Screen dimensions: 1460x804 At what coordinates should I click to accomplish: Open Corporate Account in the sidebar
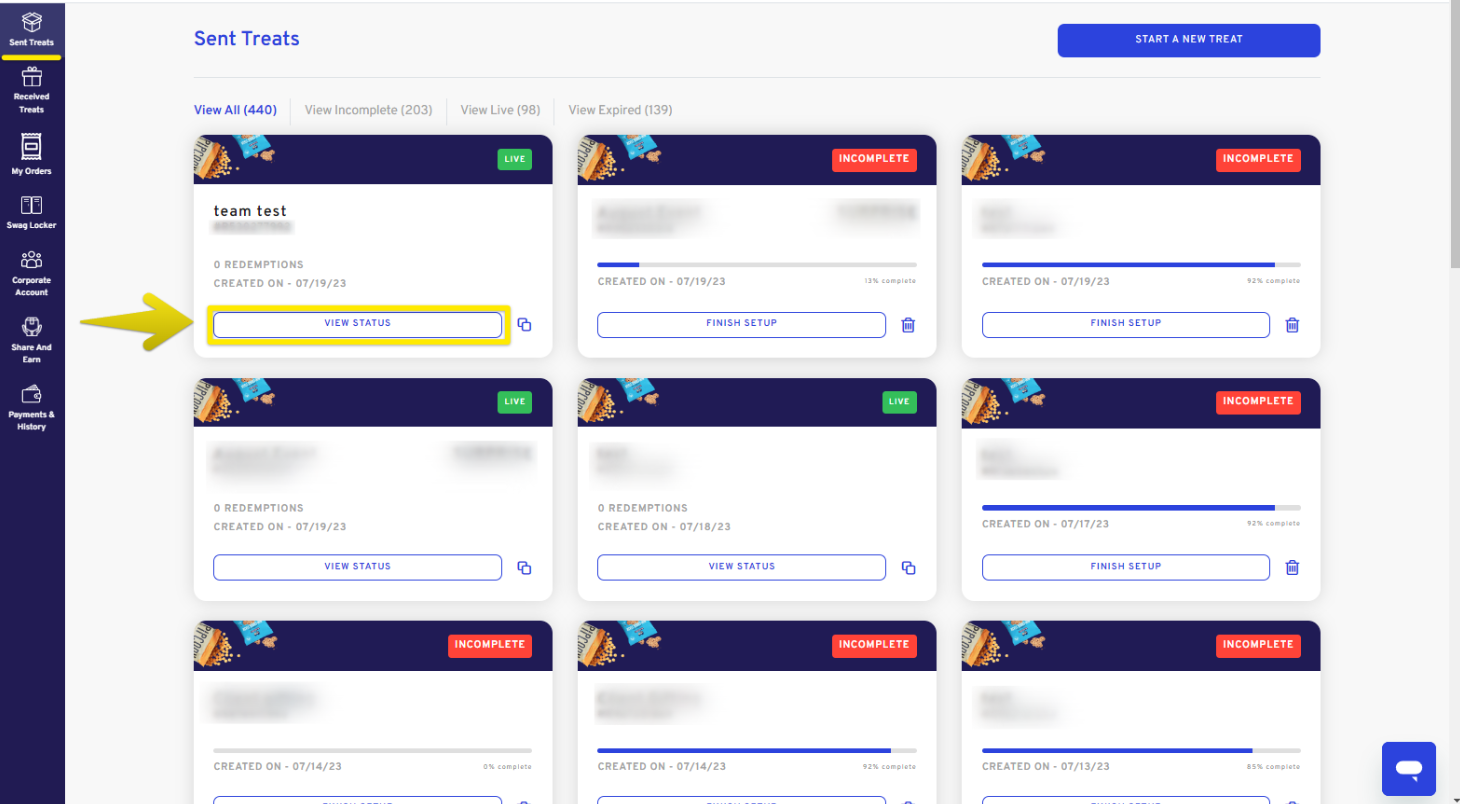(x=31, y=273)
